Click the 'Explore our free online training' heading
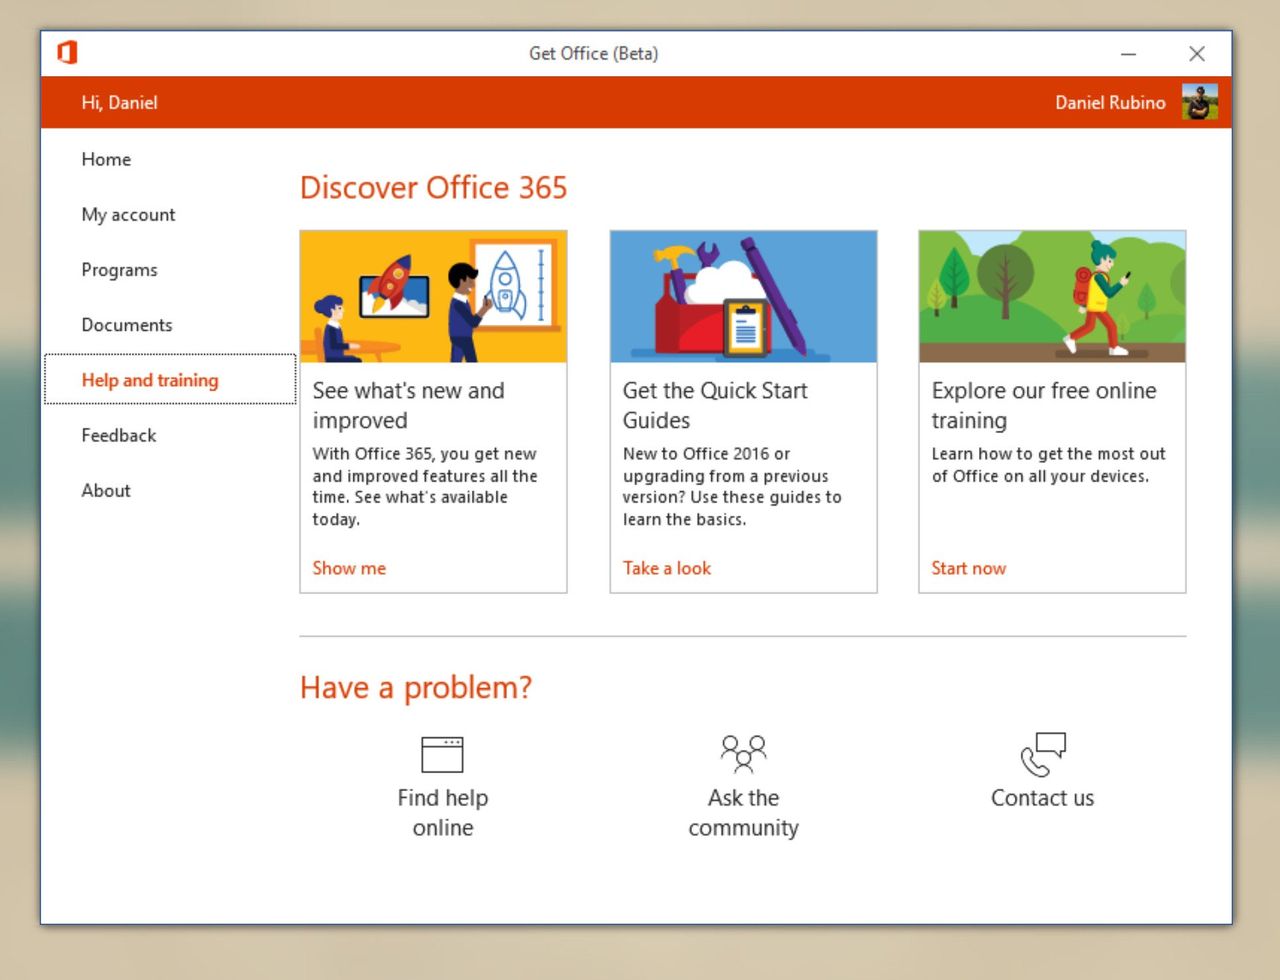Viewport: 1280px width, 980px height. click(x=1044, y=405)
